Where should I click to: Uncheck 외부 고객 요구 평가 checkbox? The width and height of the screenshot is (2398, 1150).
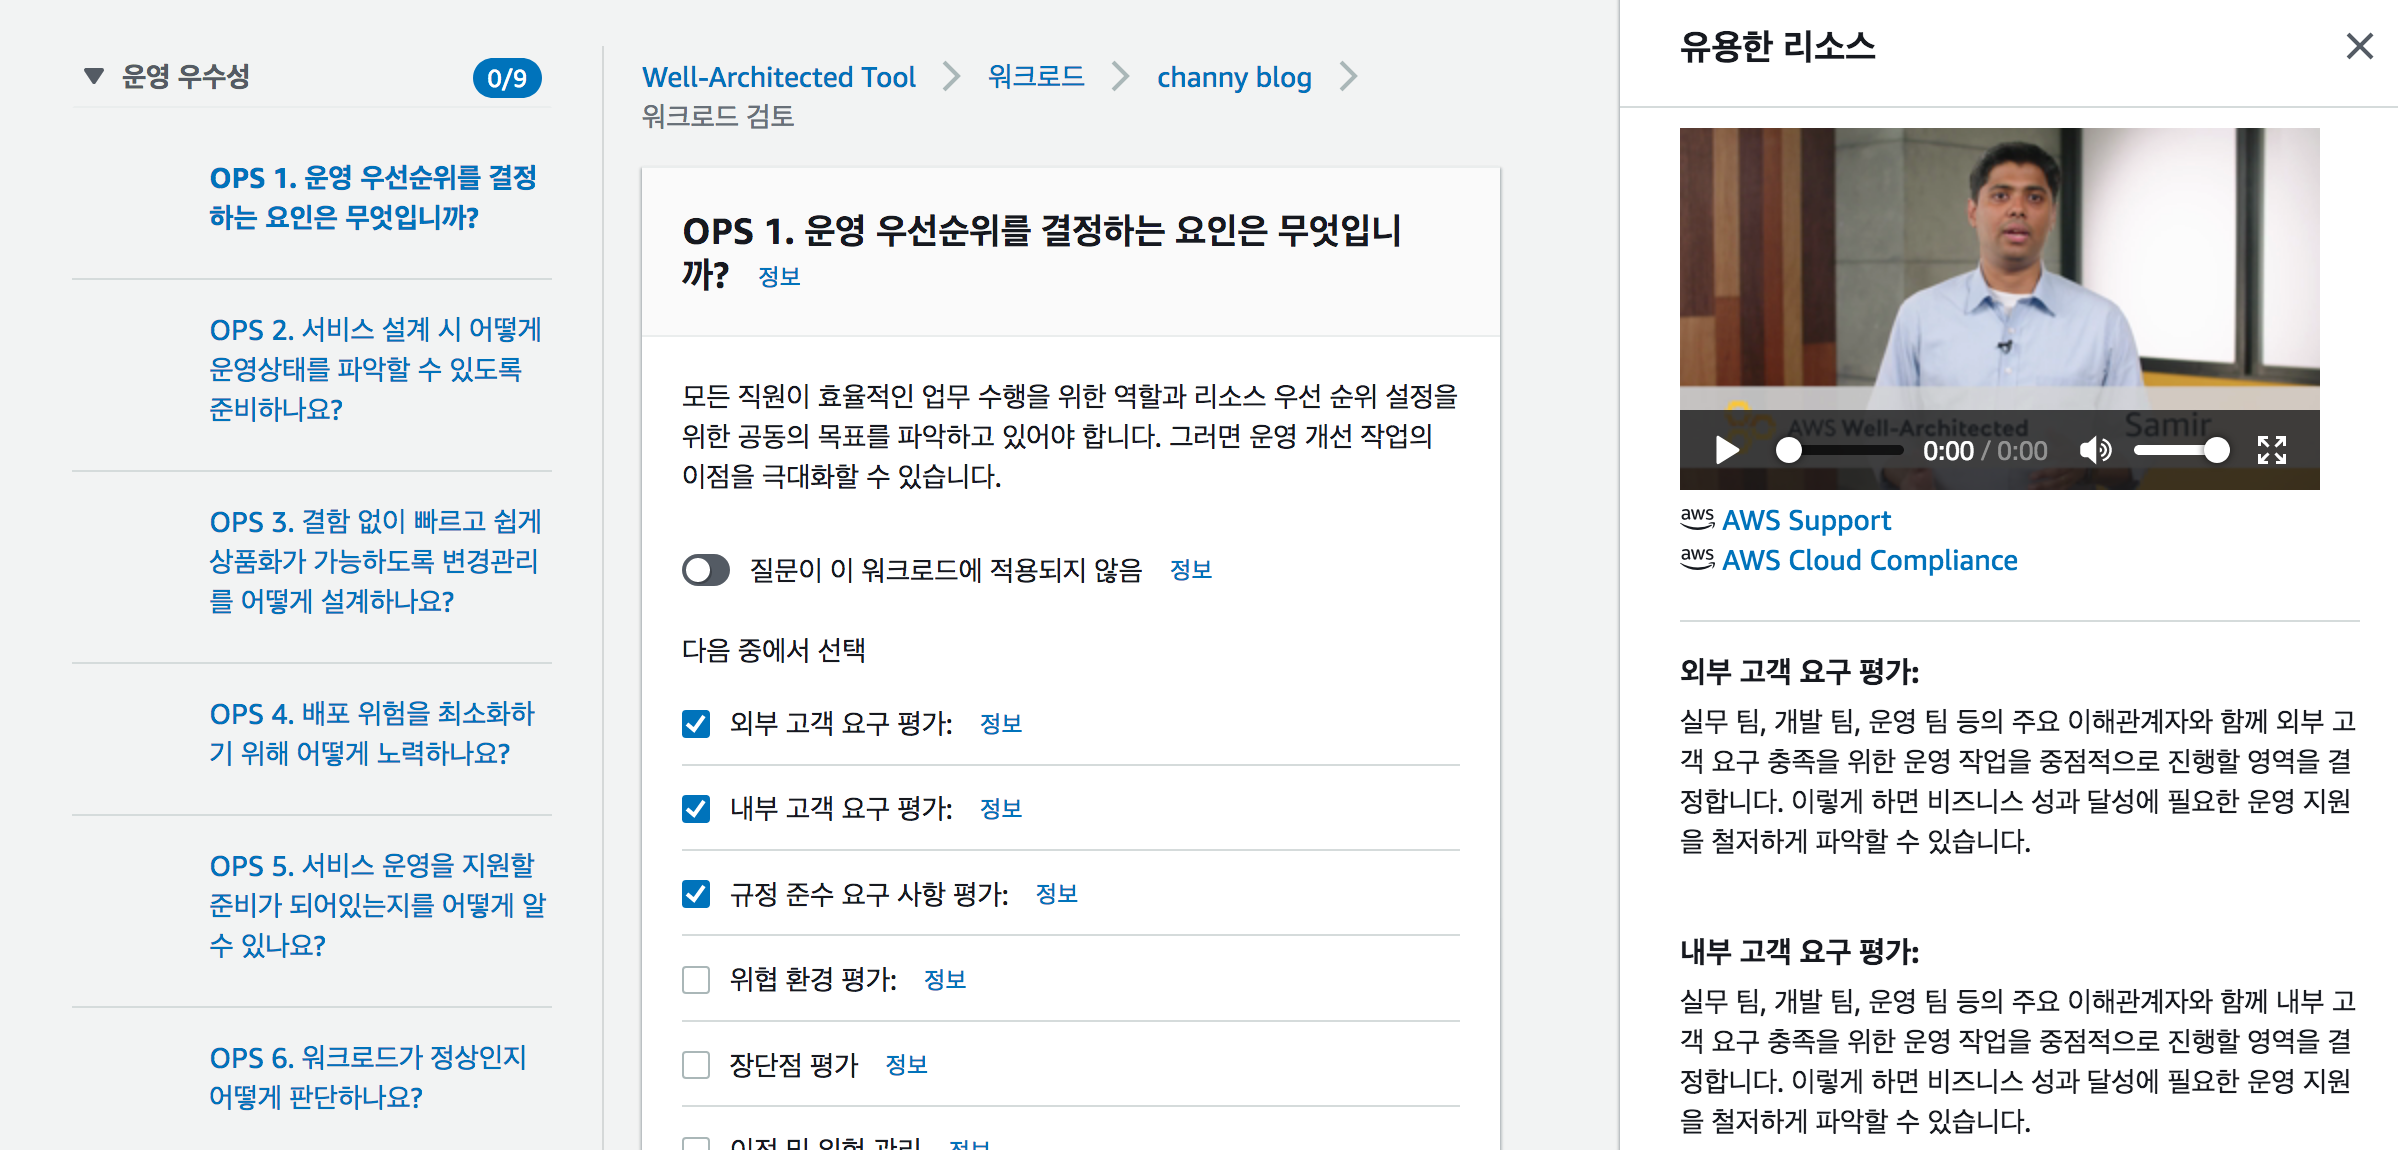(x=696, y=723)
